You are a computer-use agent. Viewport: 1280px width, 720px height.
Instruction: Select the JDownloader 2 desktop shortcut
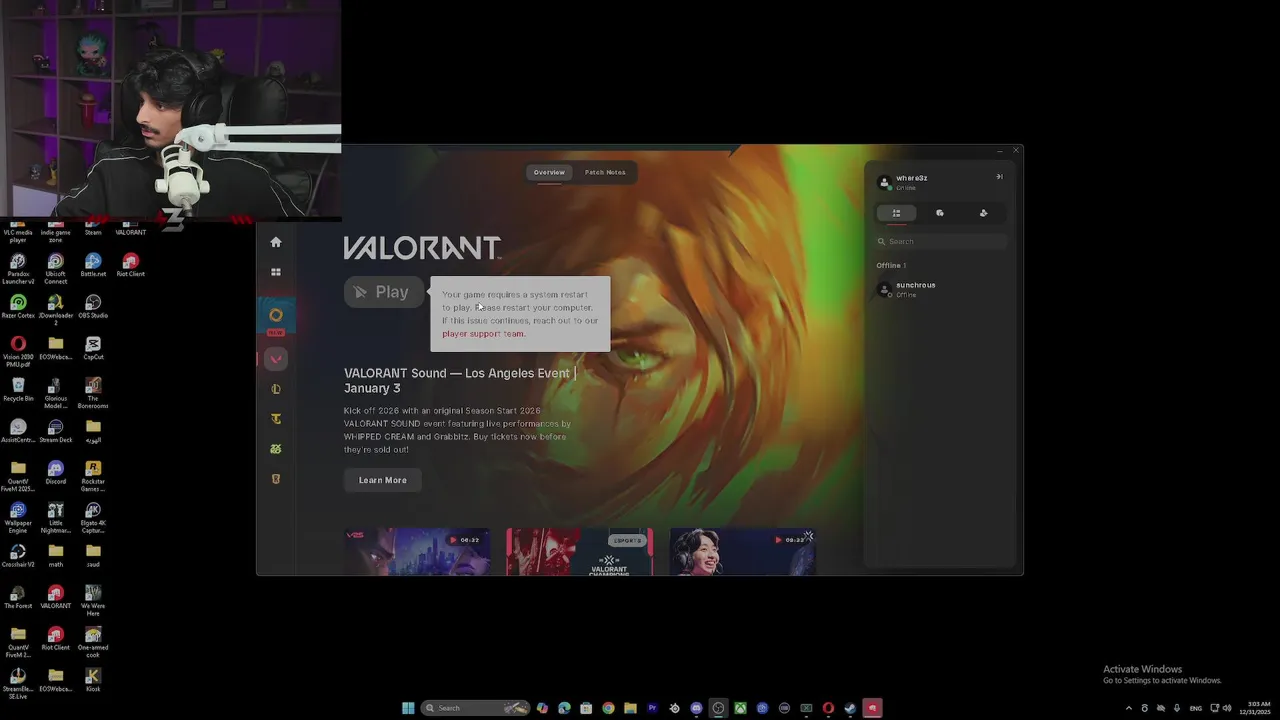(55, 310)
